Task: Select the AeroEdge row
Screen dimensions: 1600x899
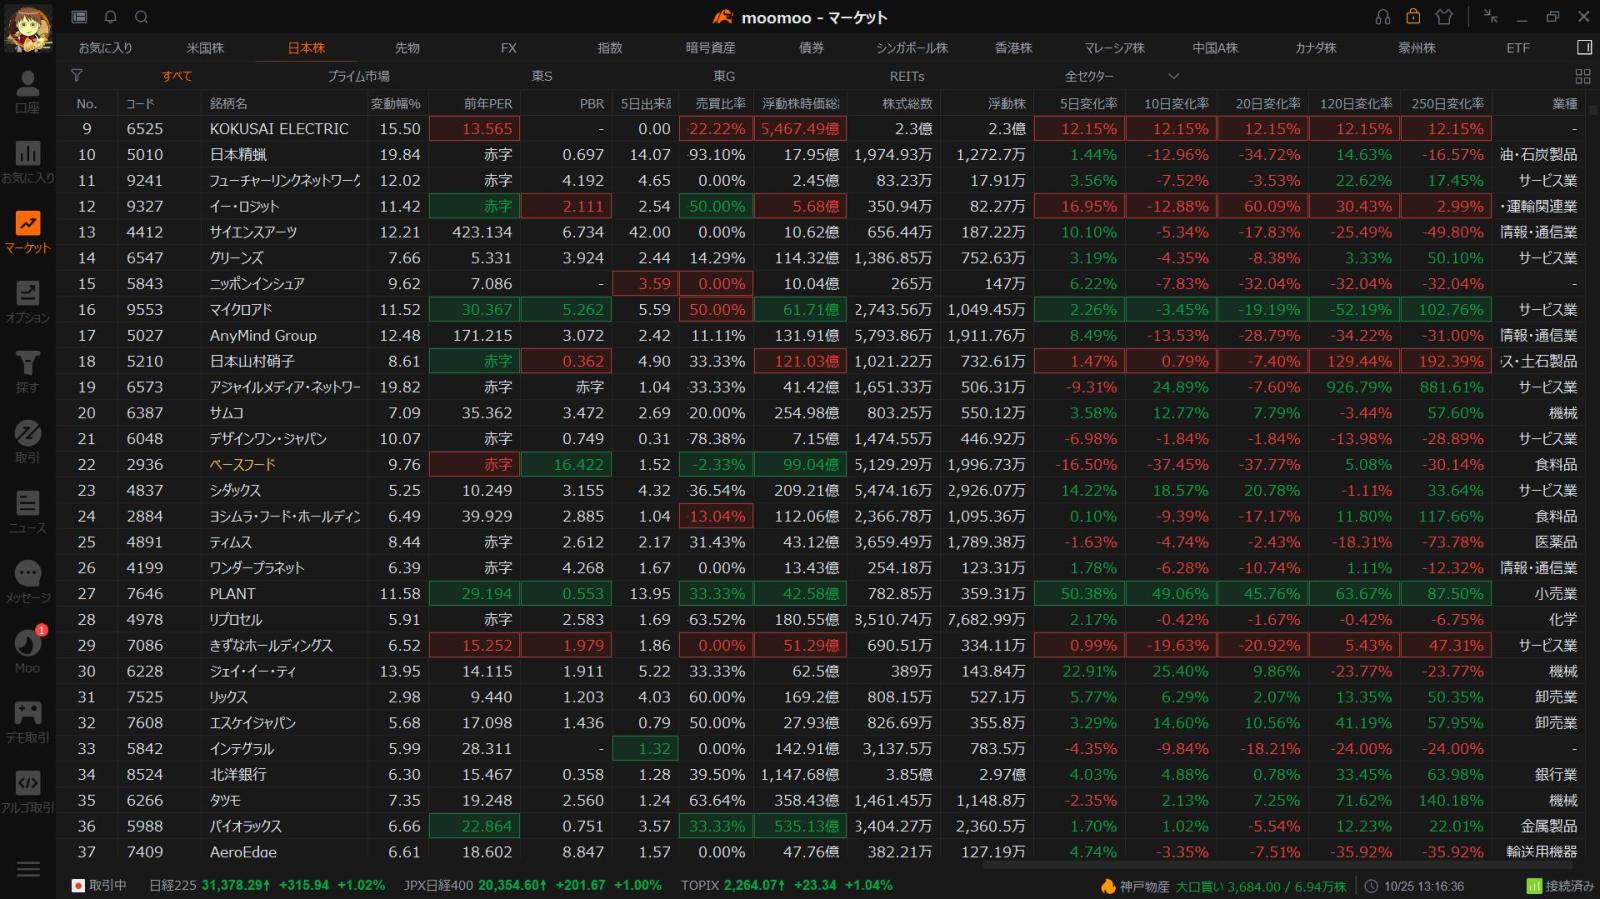Action: pos(822,852)
